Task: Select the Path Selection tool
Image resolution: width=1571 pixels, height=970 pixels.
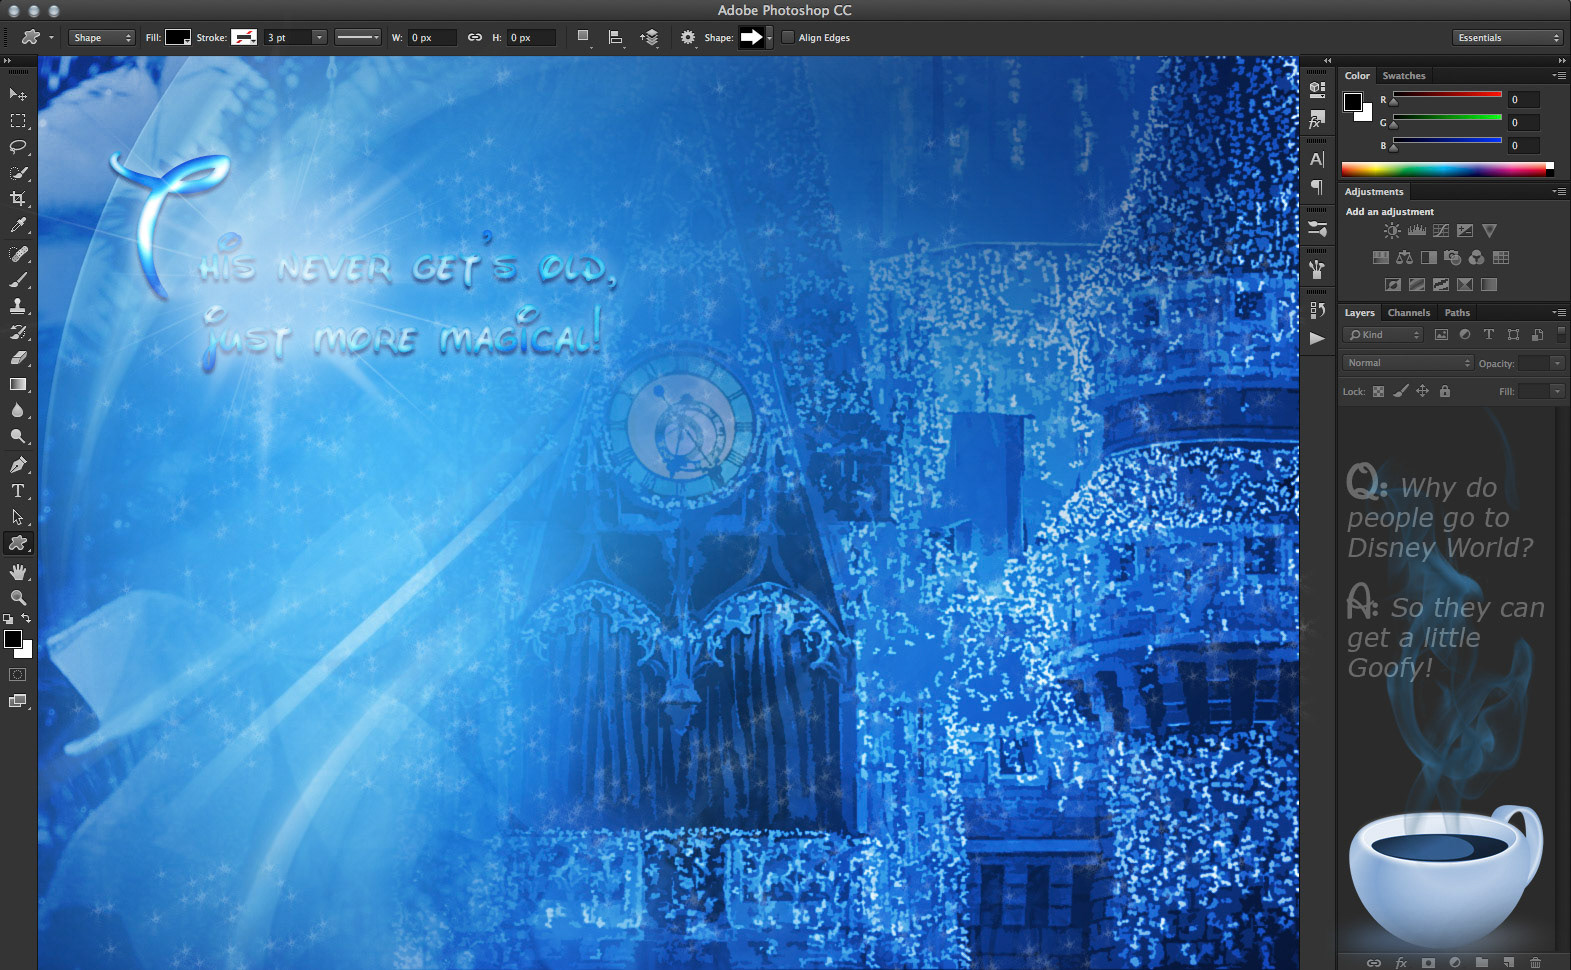Action: (18, 517)
